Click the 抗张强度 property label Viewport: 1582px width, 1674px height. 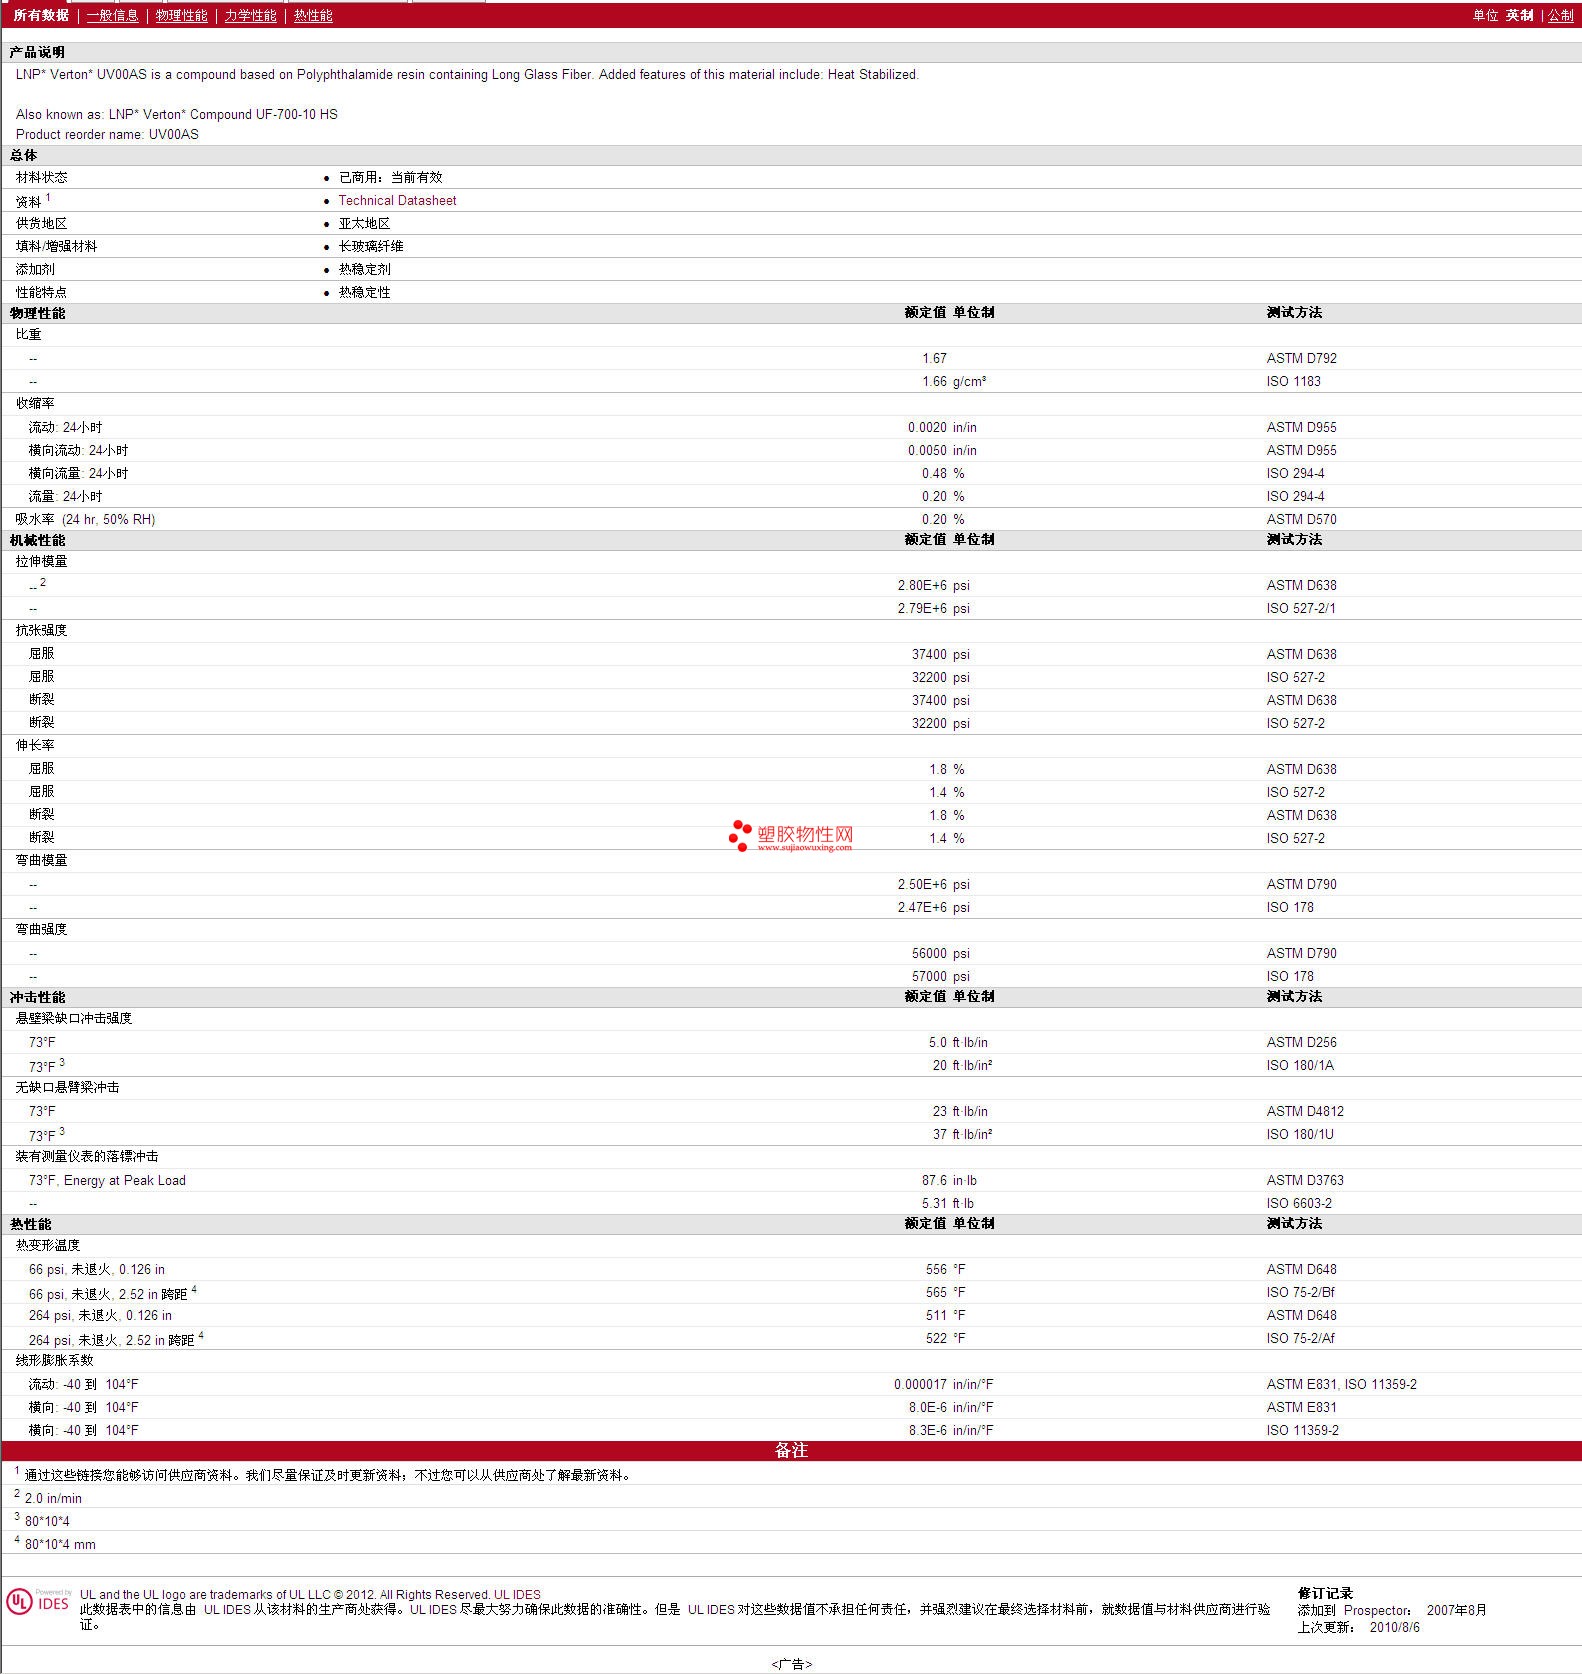[42, 630]
